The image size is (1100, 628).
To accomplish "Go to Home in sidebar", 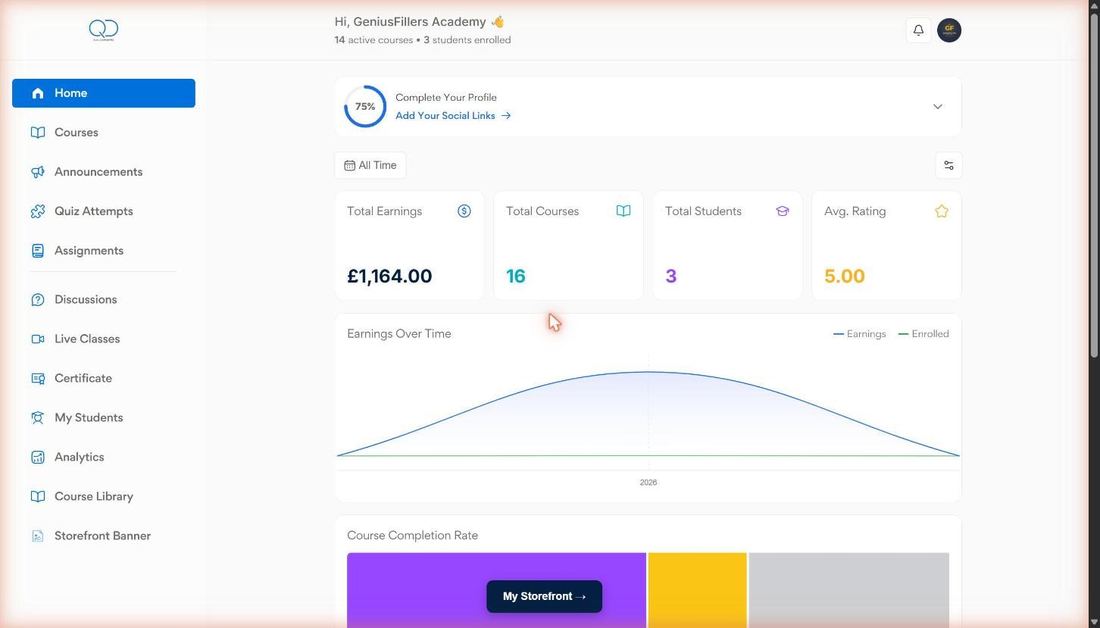I will click(x=104, y=93).
